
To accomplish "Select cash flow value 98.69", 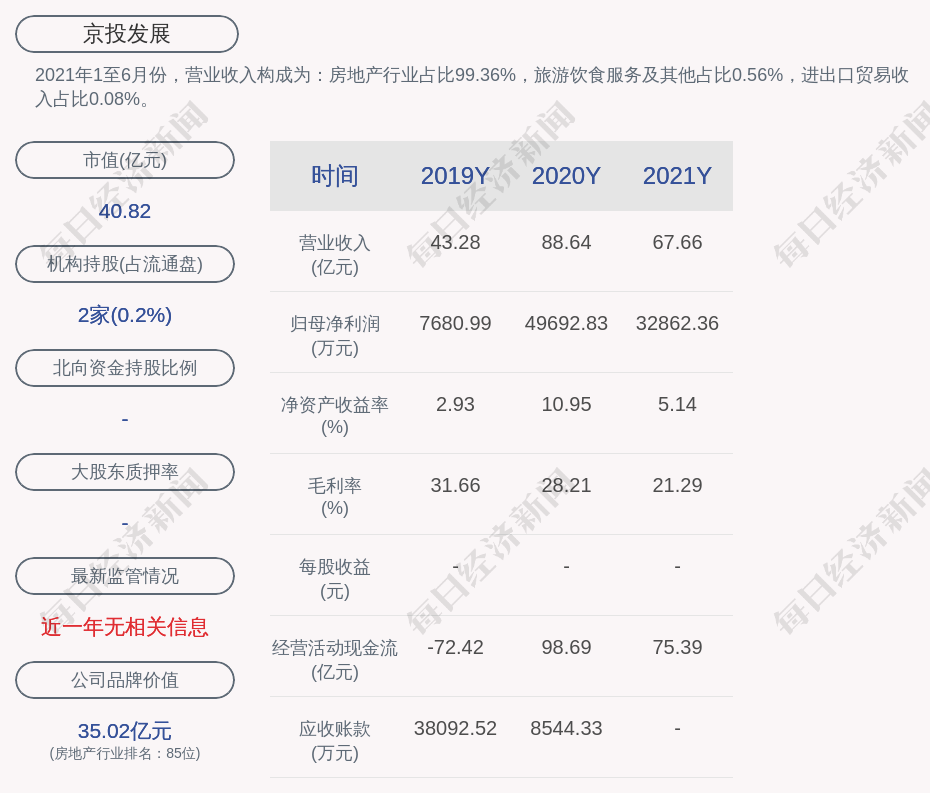I will click(x=566, y=647).
